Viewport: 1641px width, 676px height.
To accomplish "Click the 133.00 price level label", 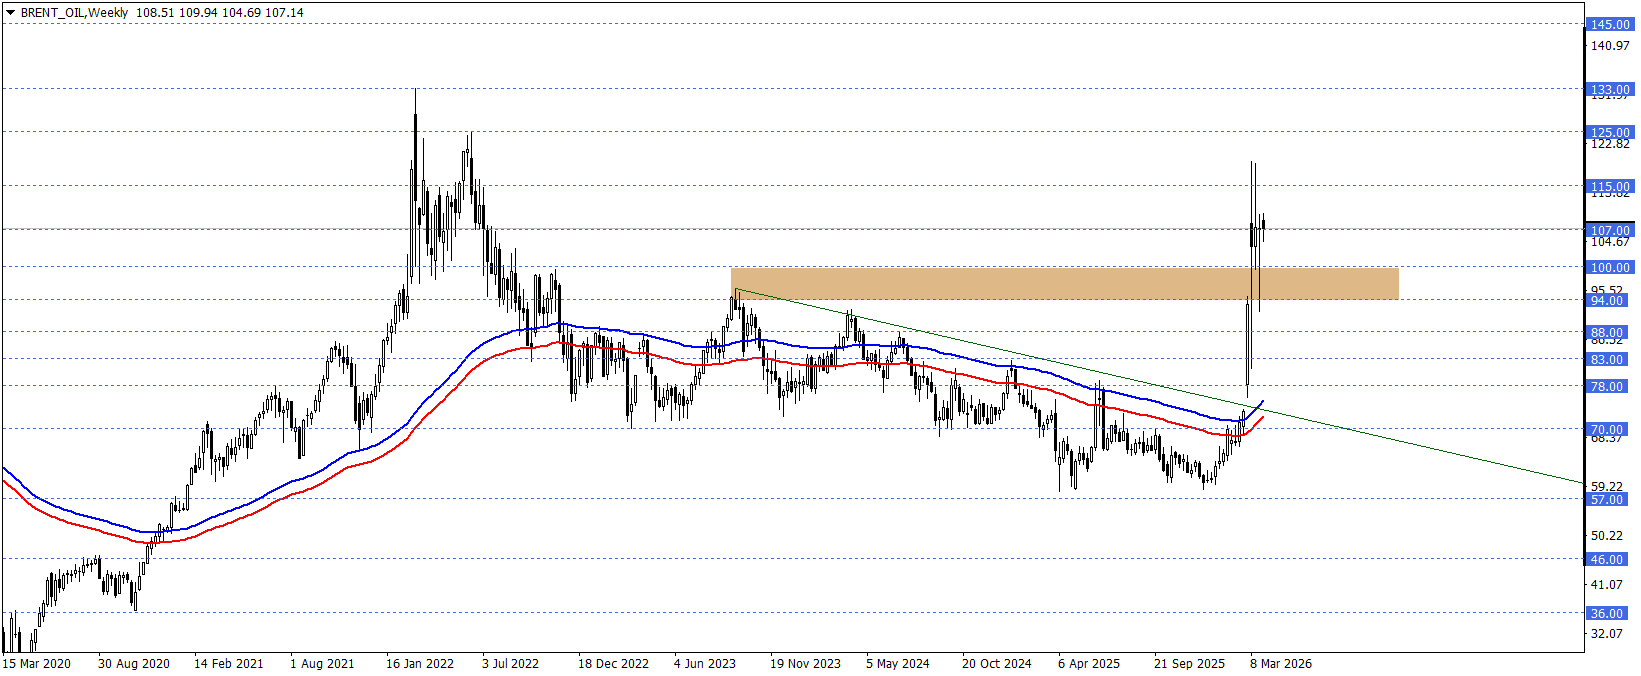I will click(1610, 90).
